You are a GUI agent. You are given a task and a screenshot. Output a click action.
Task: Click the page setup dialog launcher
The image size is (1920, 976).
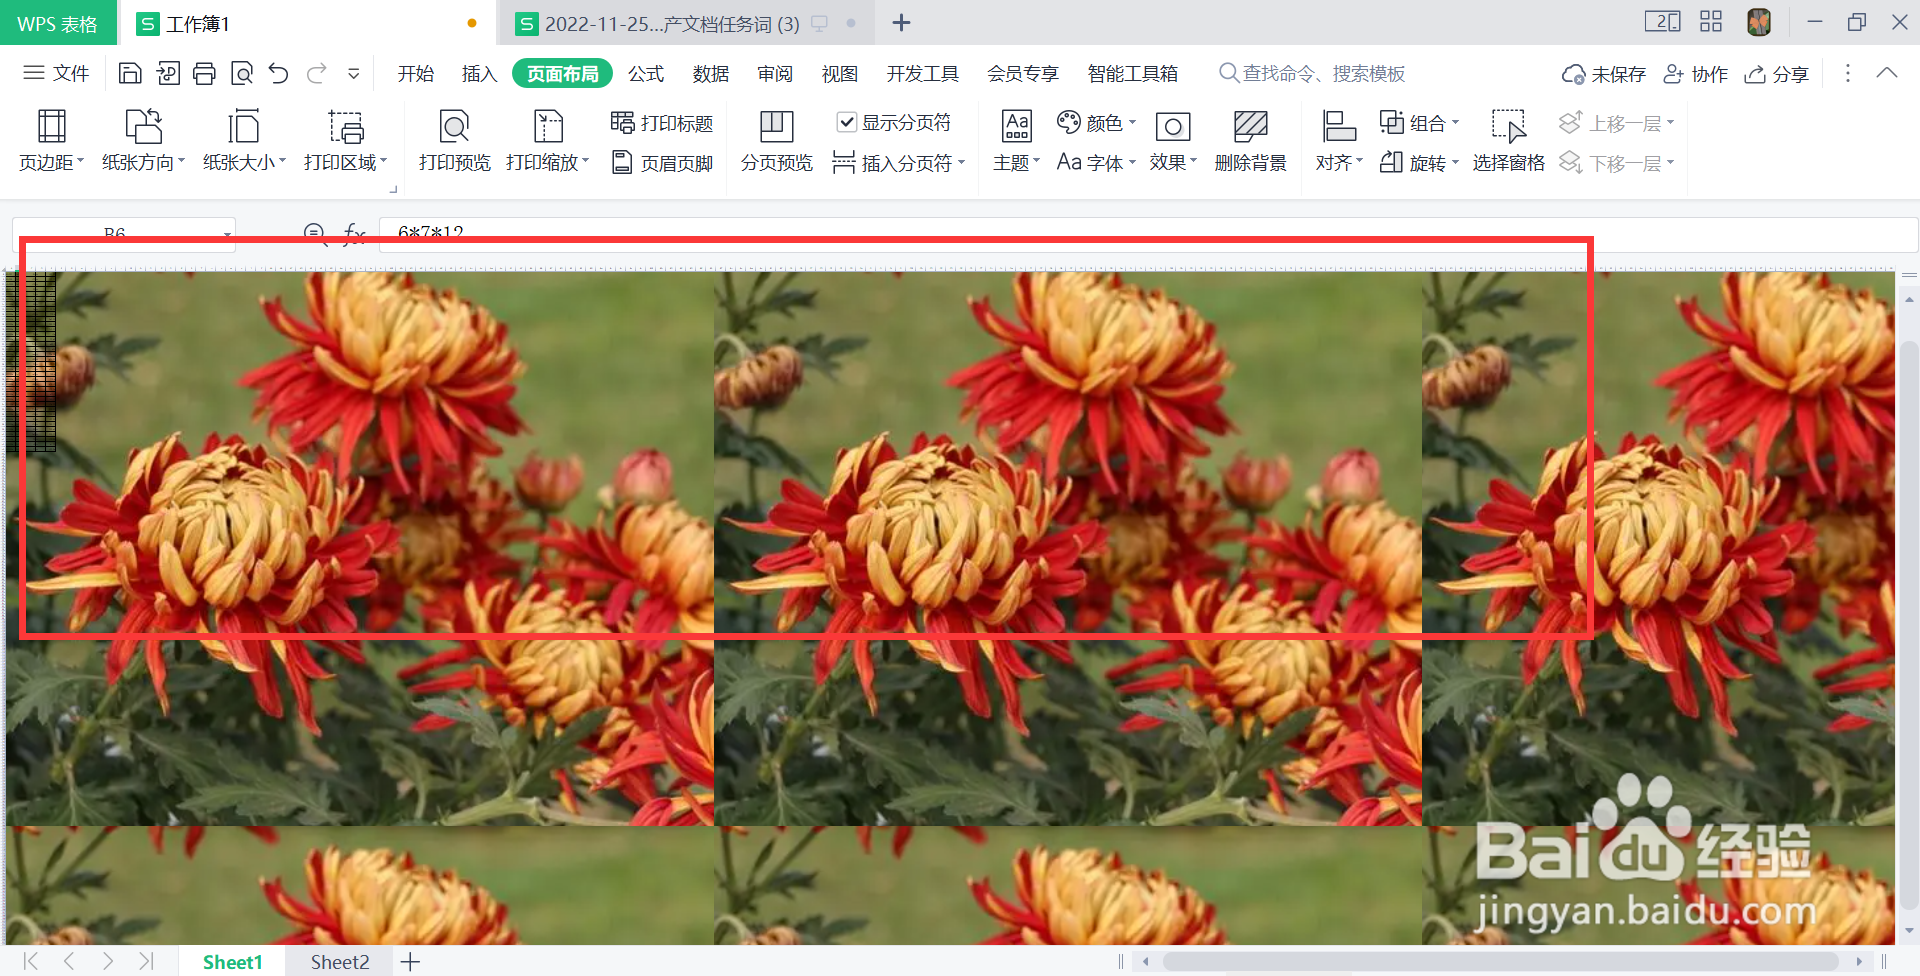[x=394, y=189]
